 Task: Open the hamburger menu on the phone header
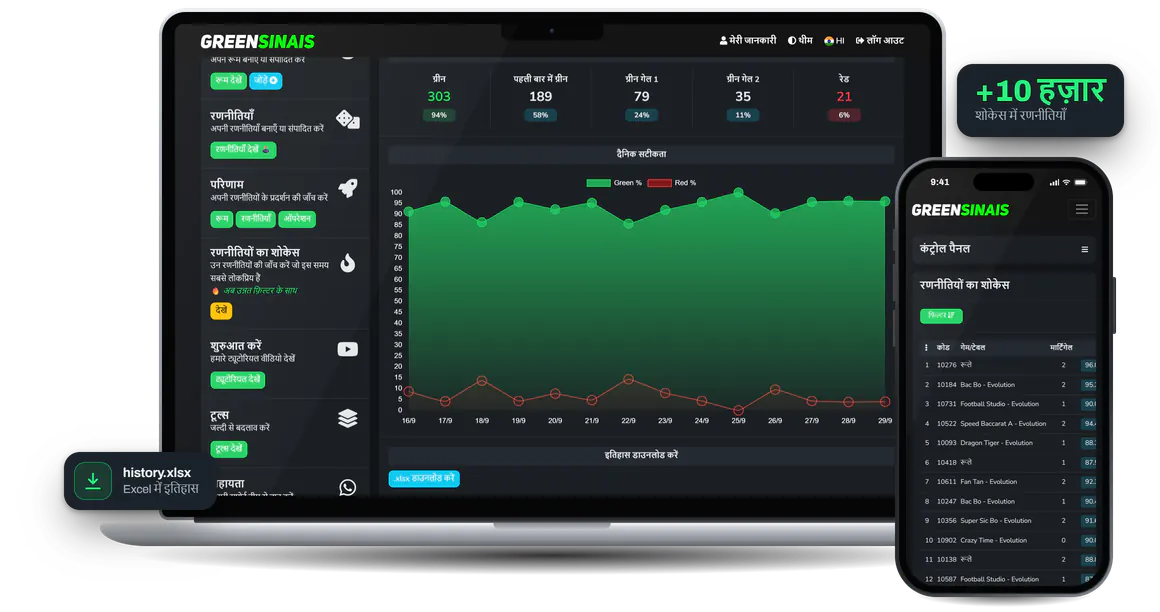pyautogui.click(x=1082, y=209)
